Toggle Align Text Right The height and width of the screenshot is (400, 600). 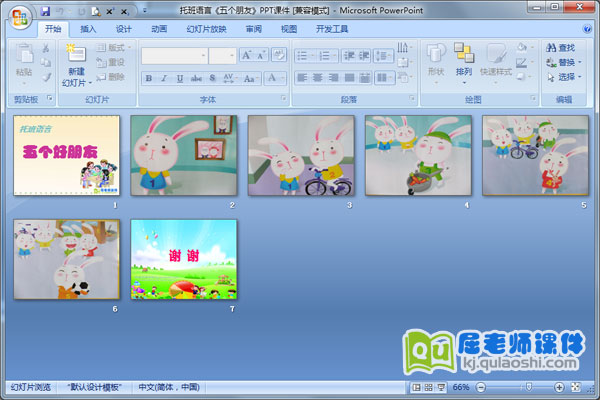[333, 78]
